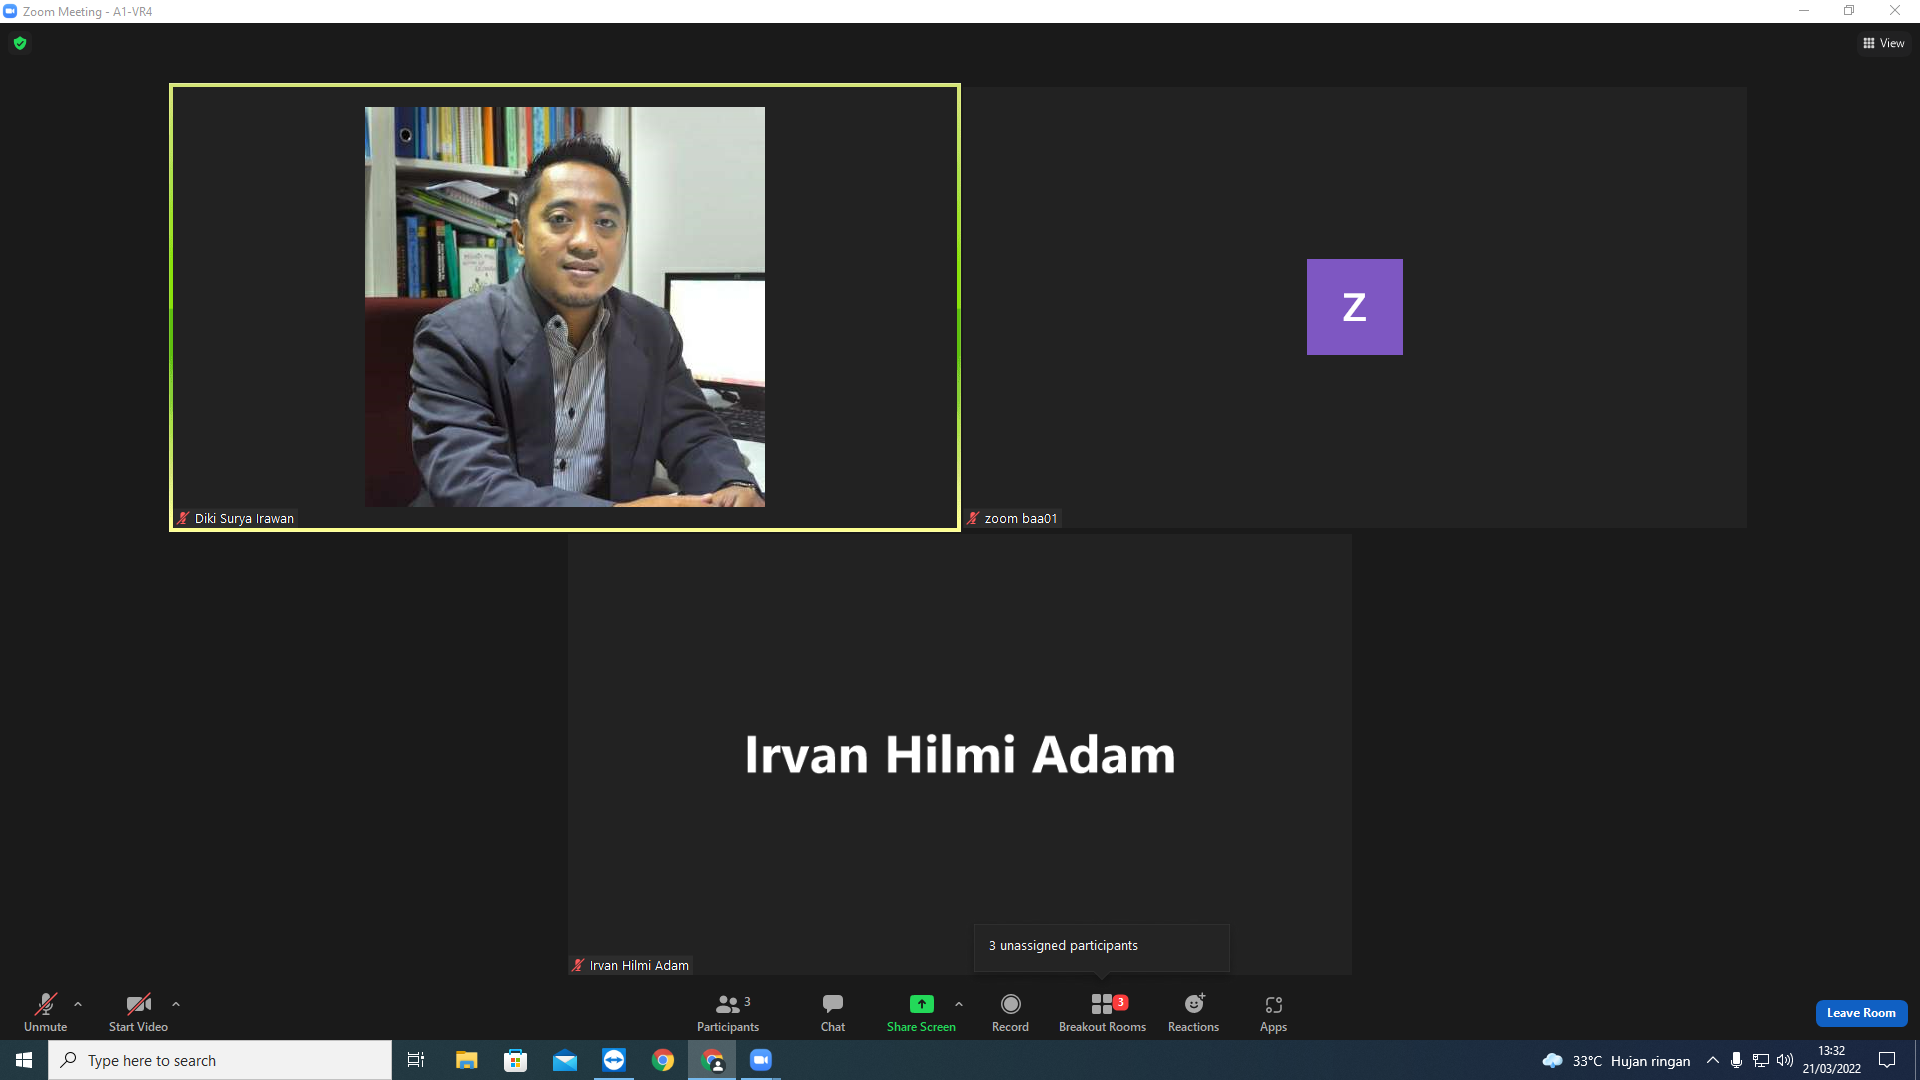Open the Mail app from the taskbar
Image resolution: width=1920 pixels, height=1080 pixels.
[x=564, y=1060]
